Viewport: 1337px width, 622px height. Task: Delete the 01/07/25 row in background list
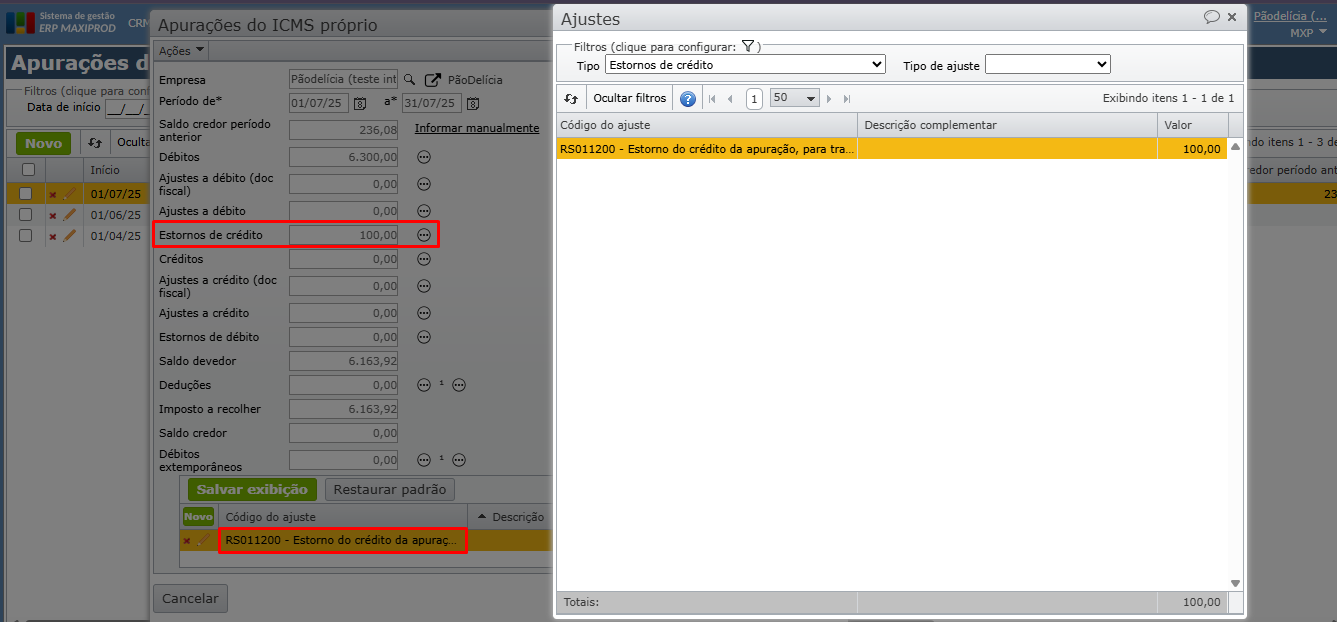coord(53,194)
